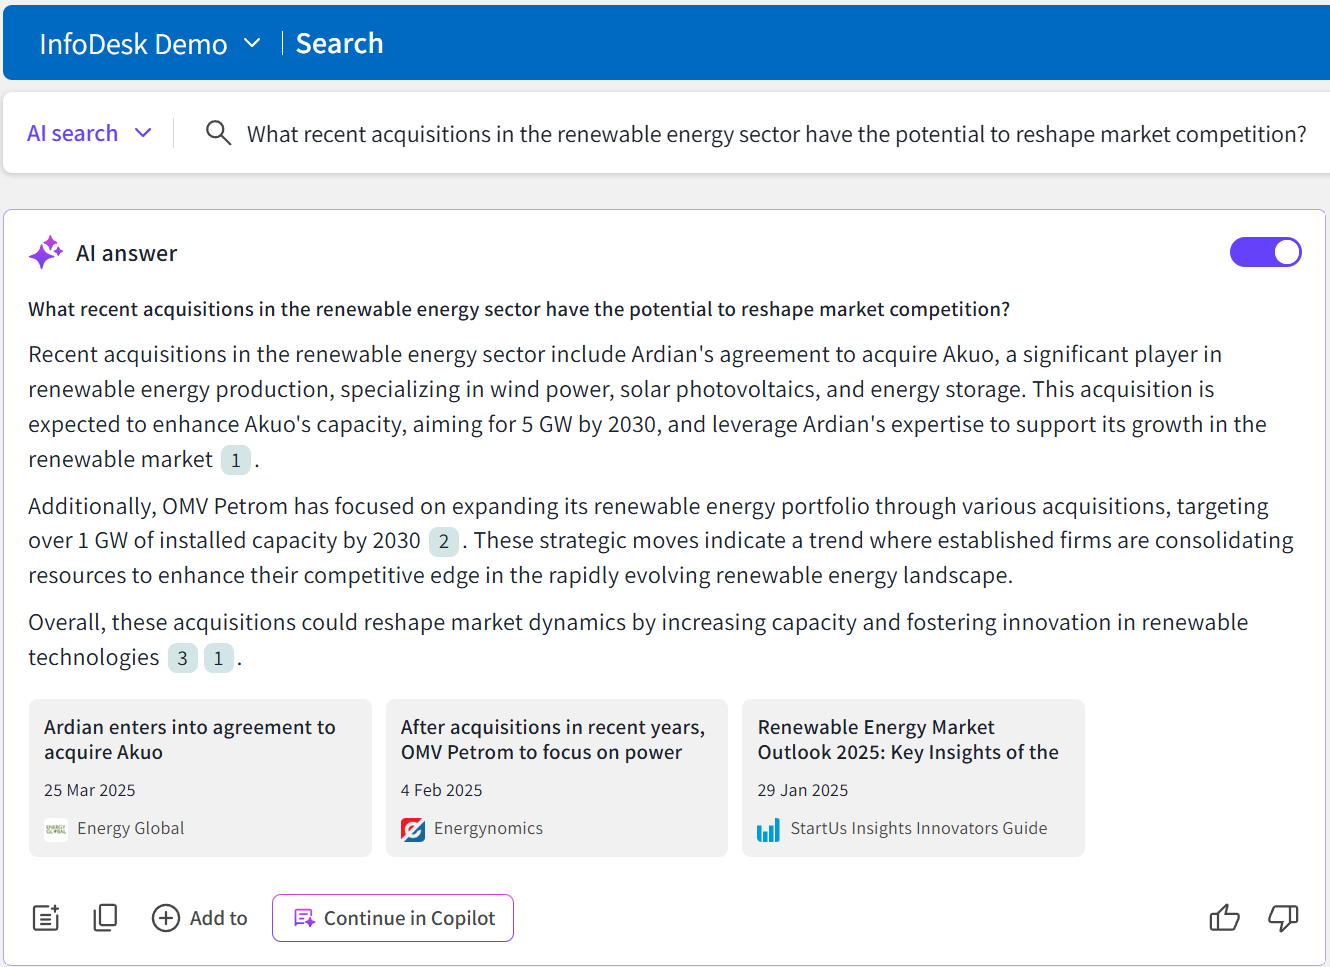This screenshot has height=967, width=1330.
Task: Click the Energy Global source logo
Action: coord(56,829)
